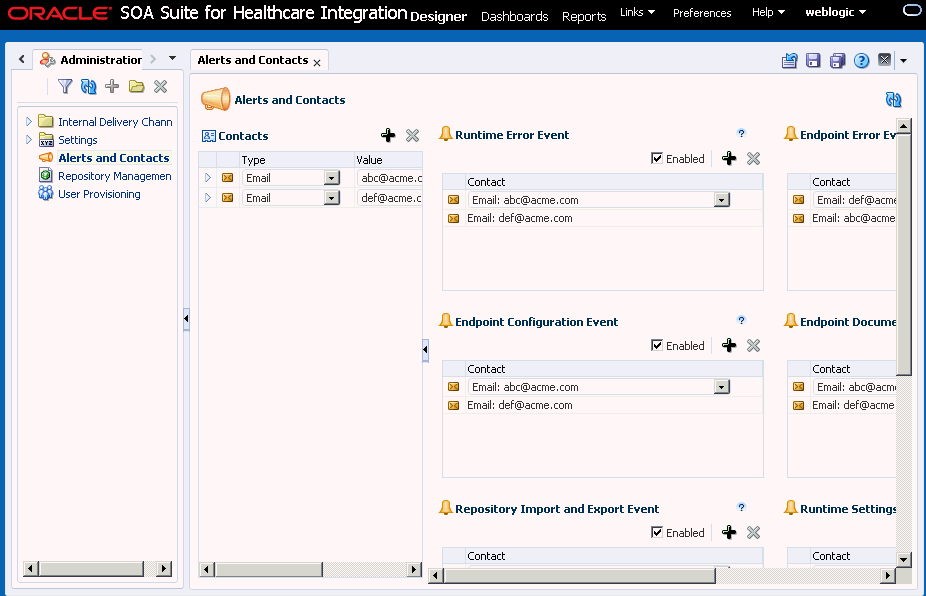Open help for Repository Import and Export Event
Screen dimensions: 926x596
741,507
